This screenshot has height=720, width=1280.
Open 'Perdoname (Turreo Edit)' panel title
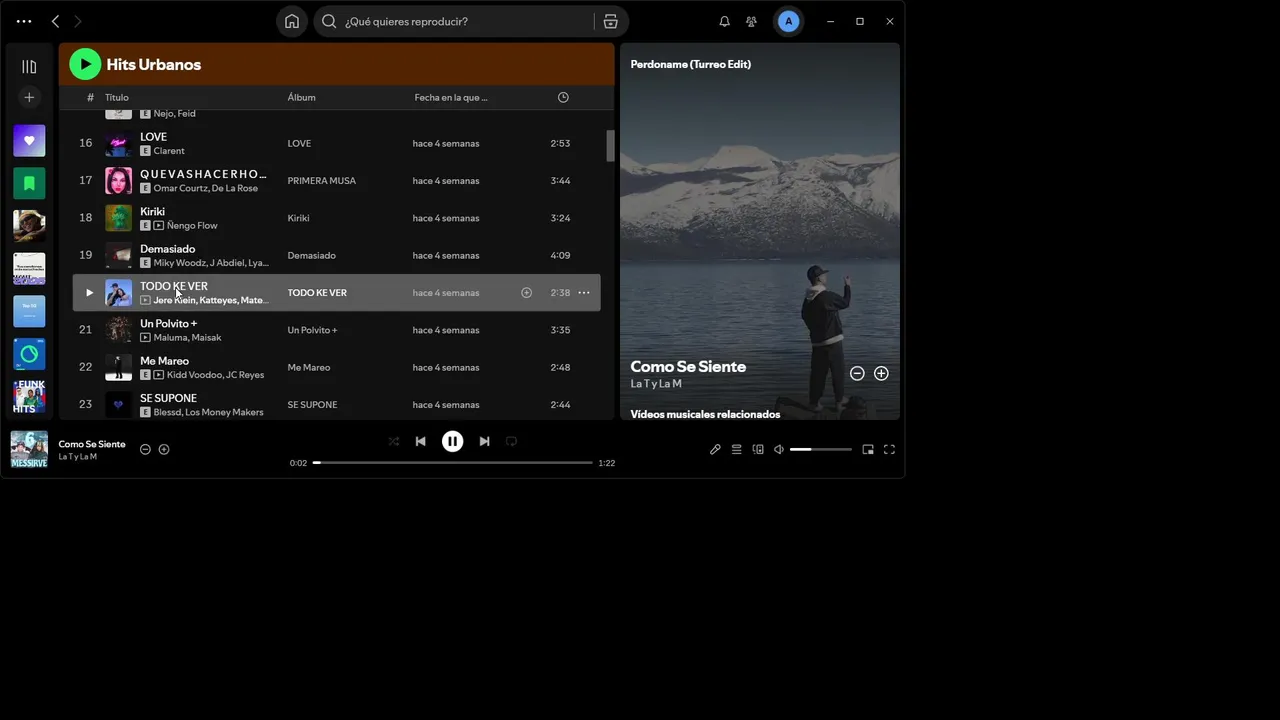coord(690,64)
